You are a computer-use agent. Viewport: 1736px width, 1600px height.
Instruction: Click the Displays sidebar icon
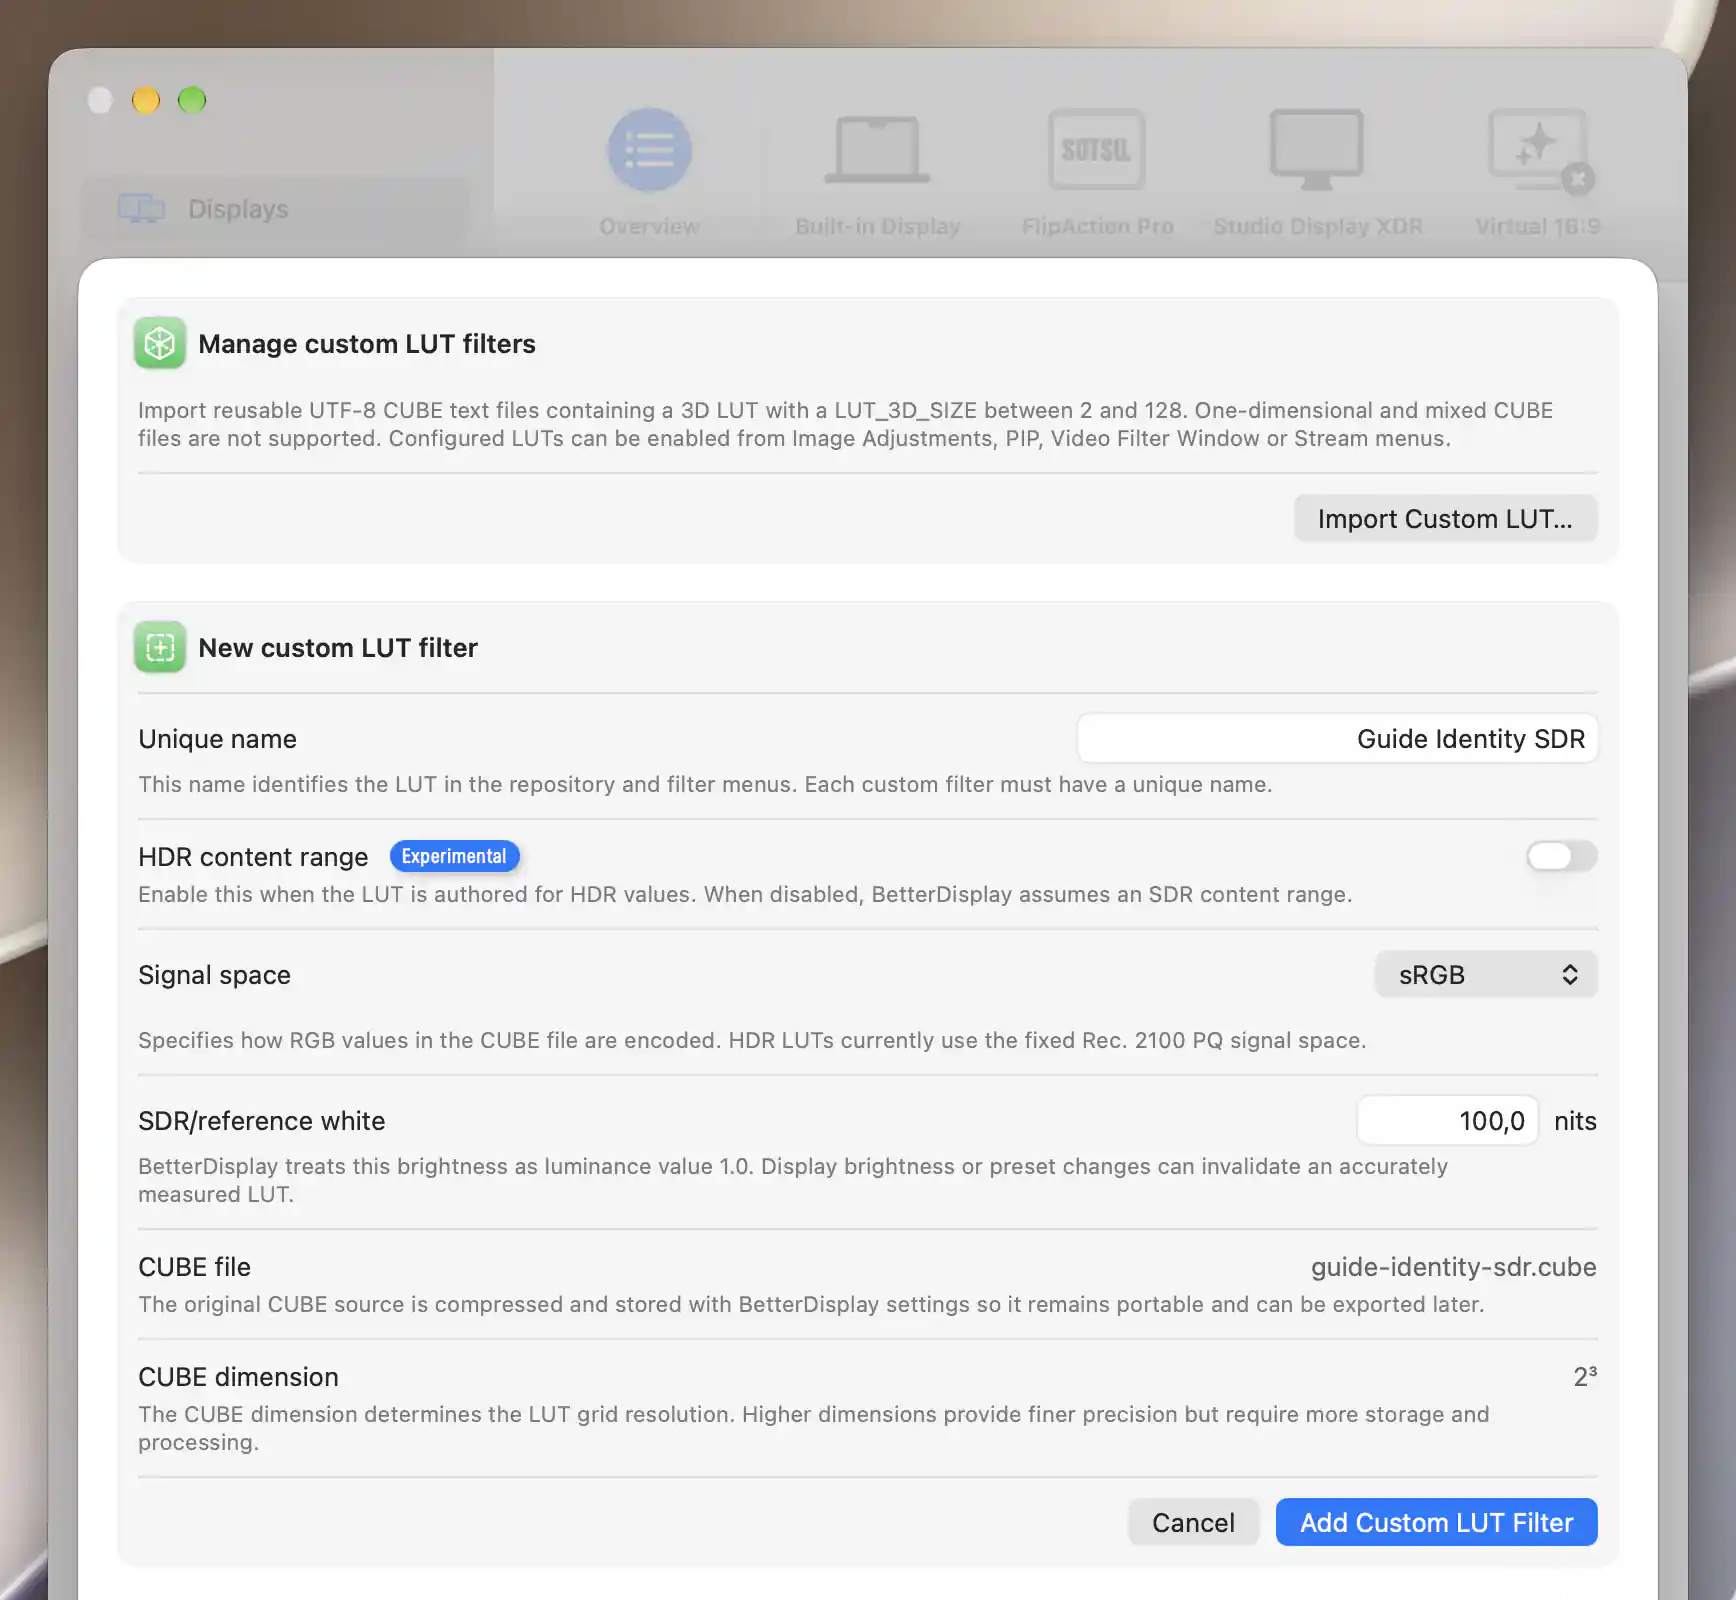coord(141,209)
